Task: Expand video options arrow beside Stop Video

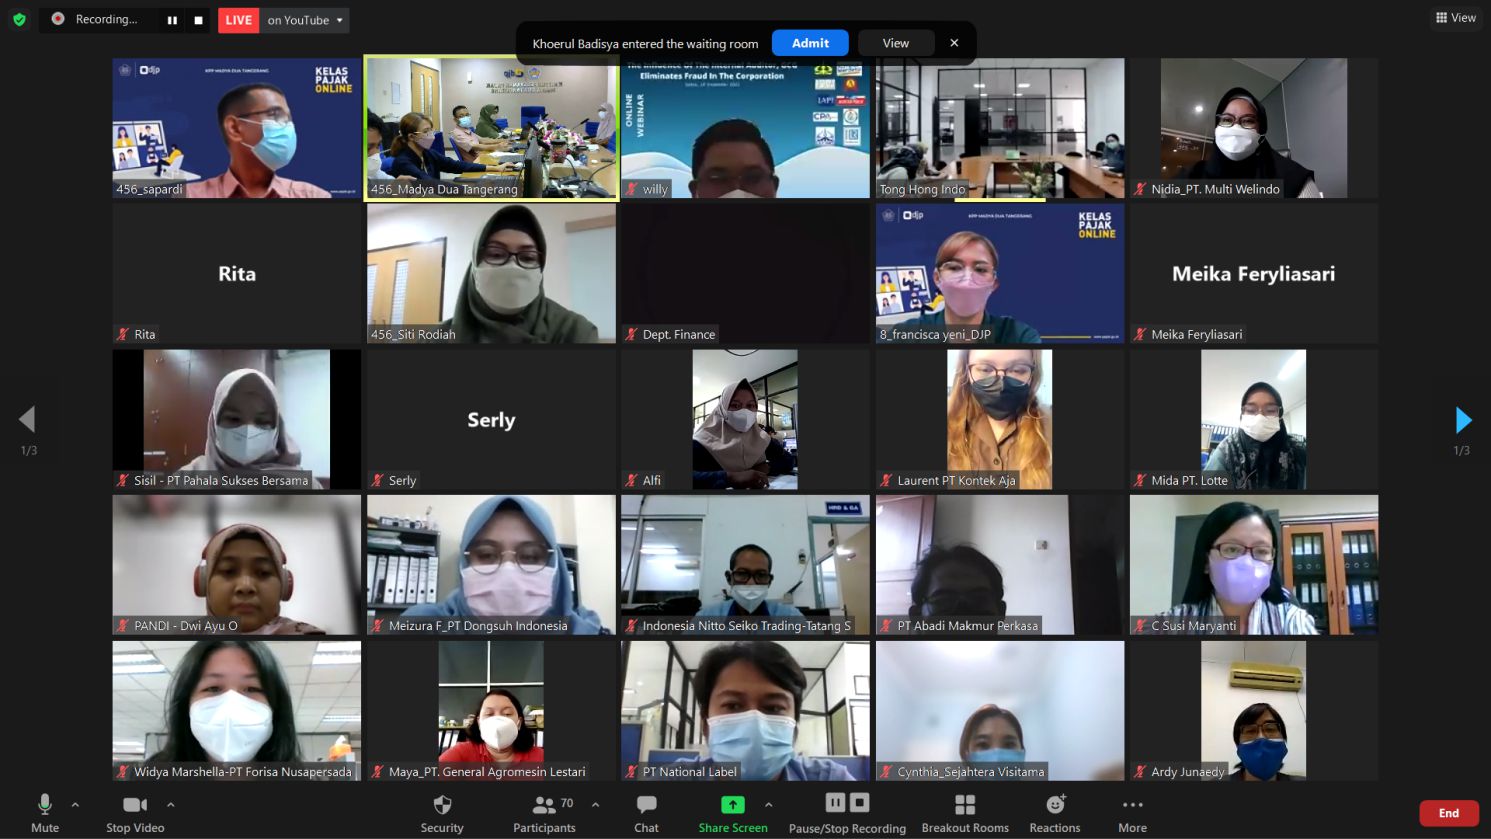Action: pos(171,804)
